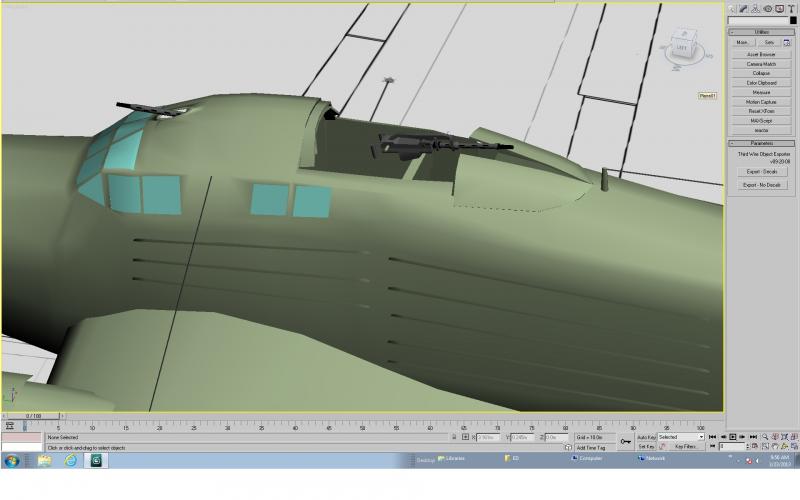
Task: Toggle absolute transform type-in mode
Action: click(465, 437)
